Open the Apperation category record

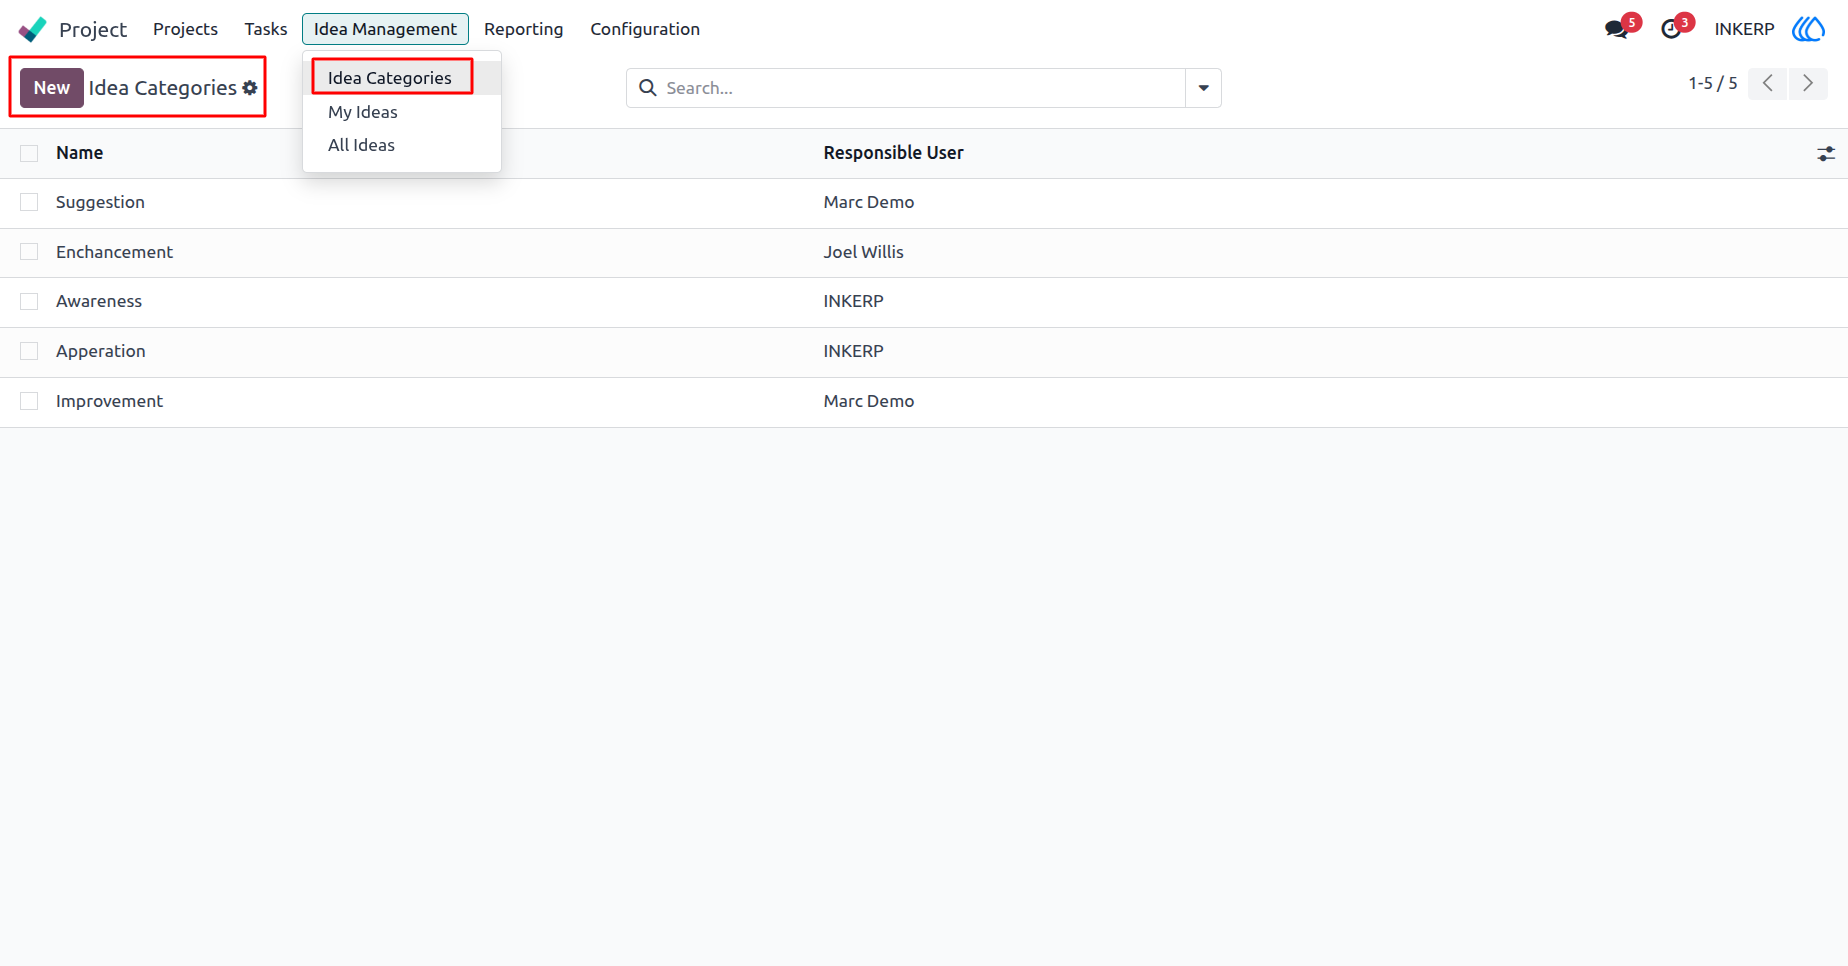tap(101, 351)
